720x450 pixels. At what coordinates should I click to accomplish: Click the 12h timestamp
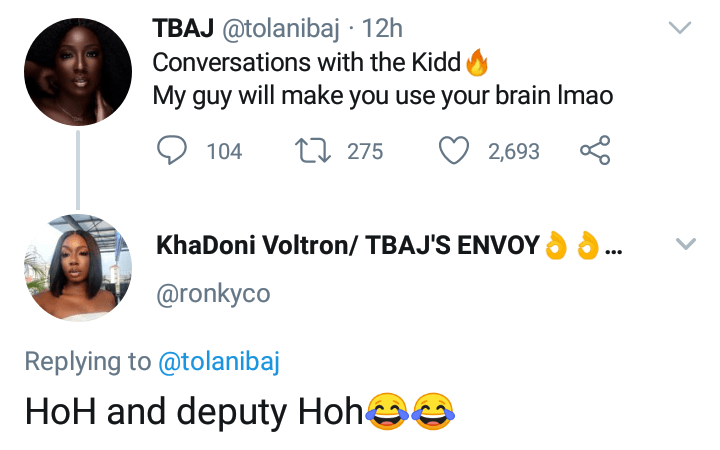[381, 30]
